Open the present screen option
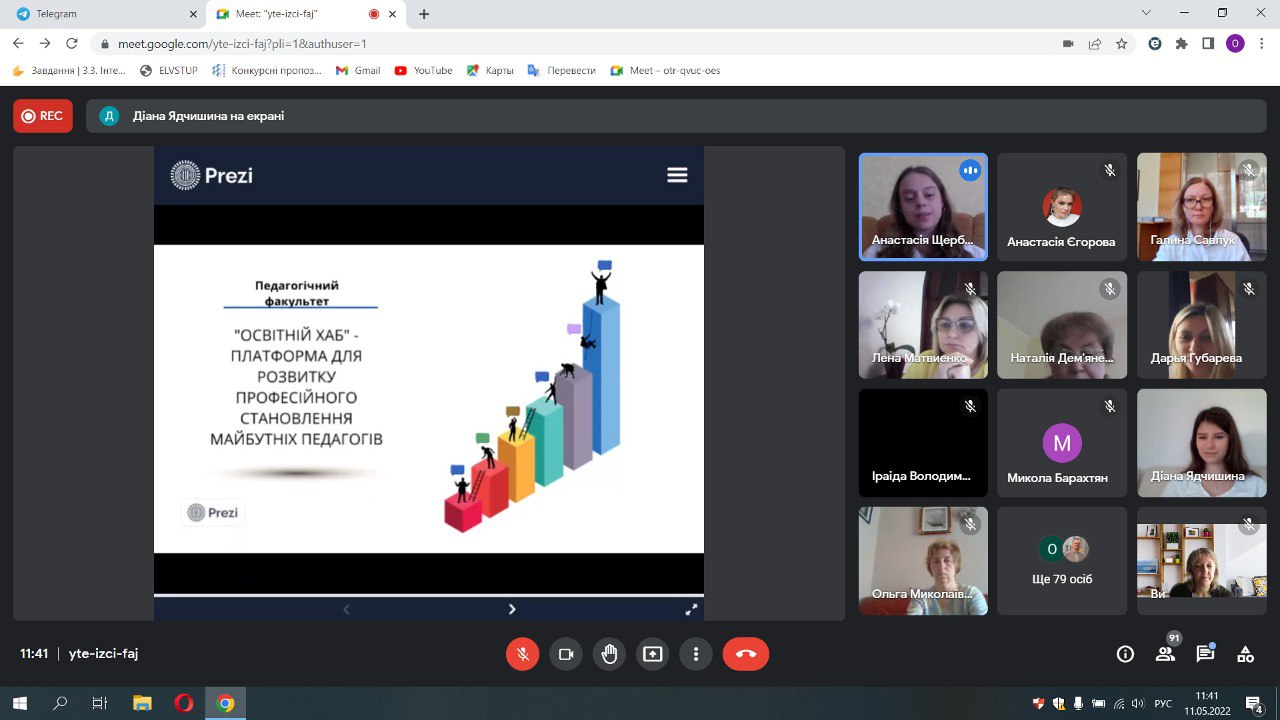 (x=652, y=654)
